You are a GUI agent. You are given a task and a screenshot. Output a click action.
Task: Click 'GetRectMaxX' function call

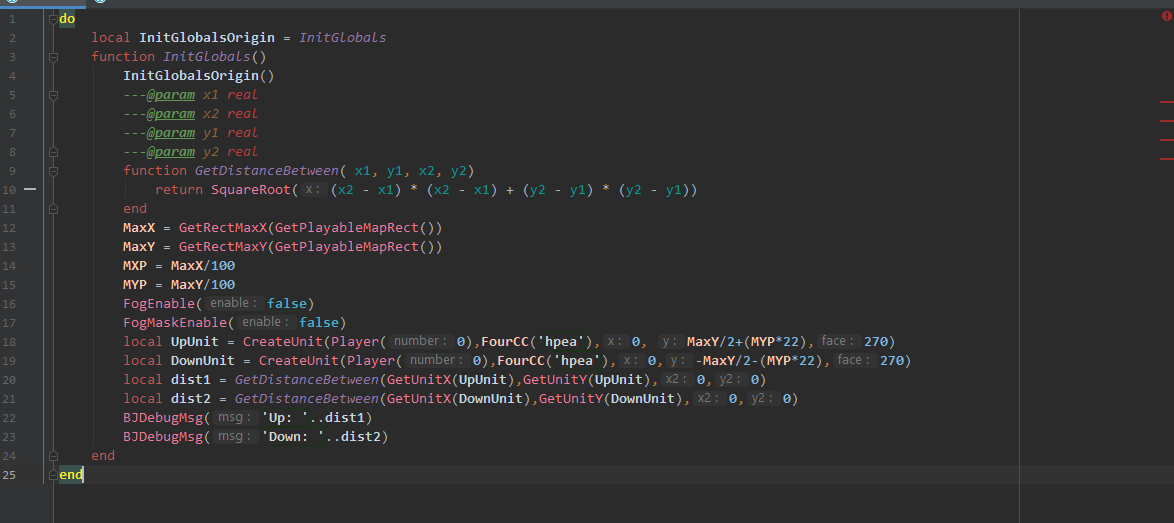[222, 227]
